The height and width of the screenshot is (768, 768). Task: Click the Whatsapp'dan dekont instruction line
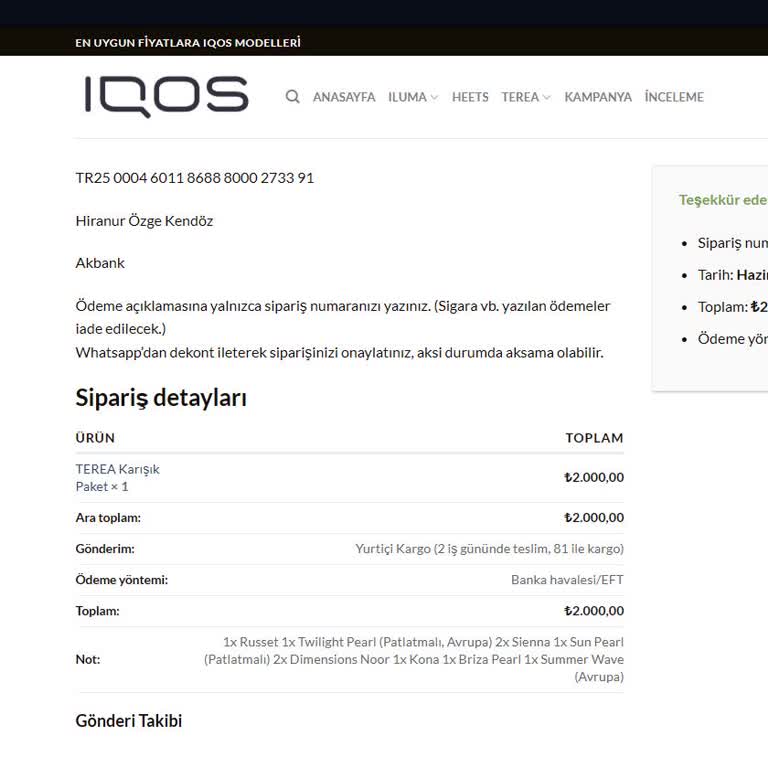339,353
